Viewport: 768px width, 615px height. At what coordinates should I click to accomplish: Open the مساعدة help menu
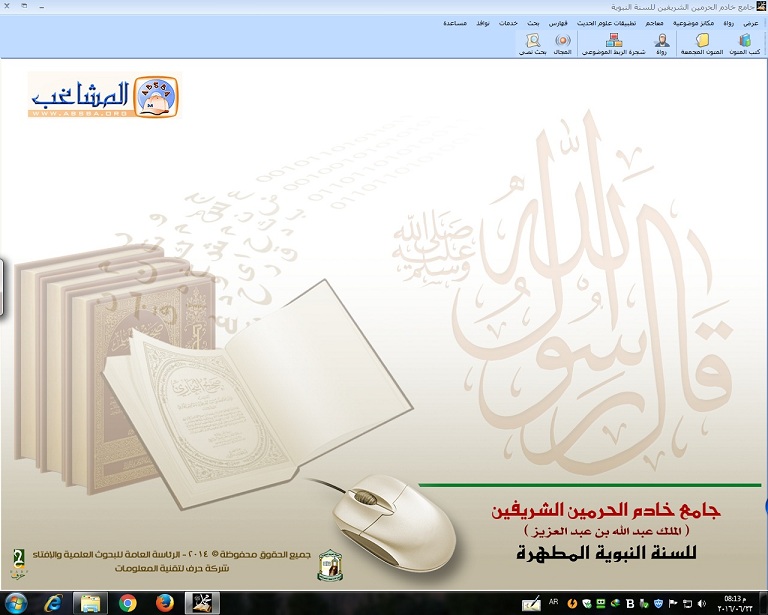coord(455,24)
